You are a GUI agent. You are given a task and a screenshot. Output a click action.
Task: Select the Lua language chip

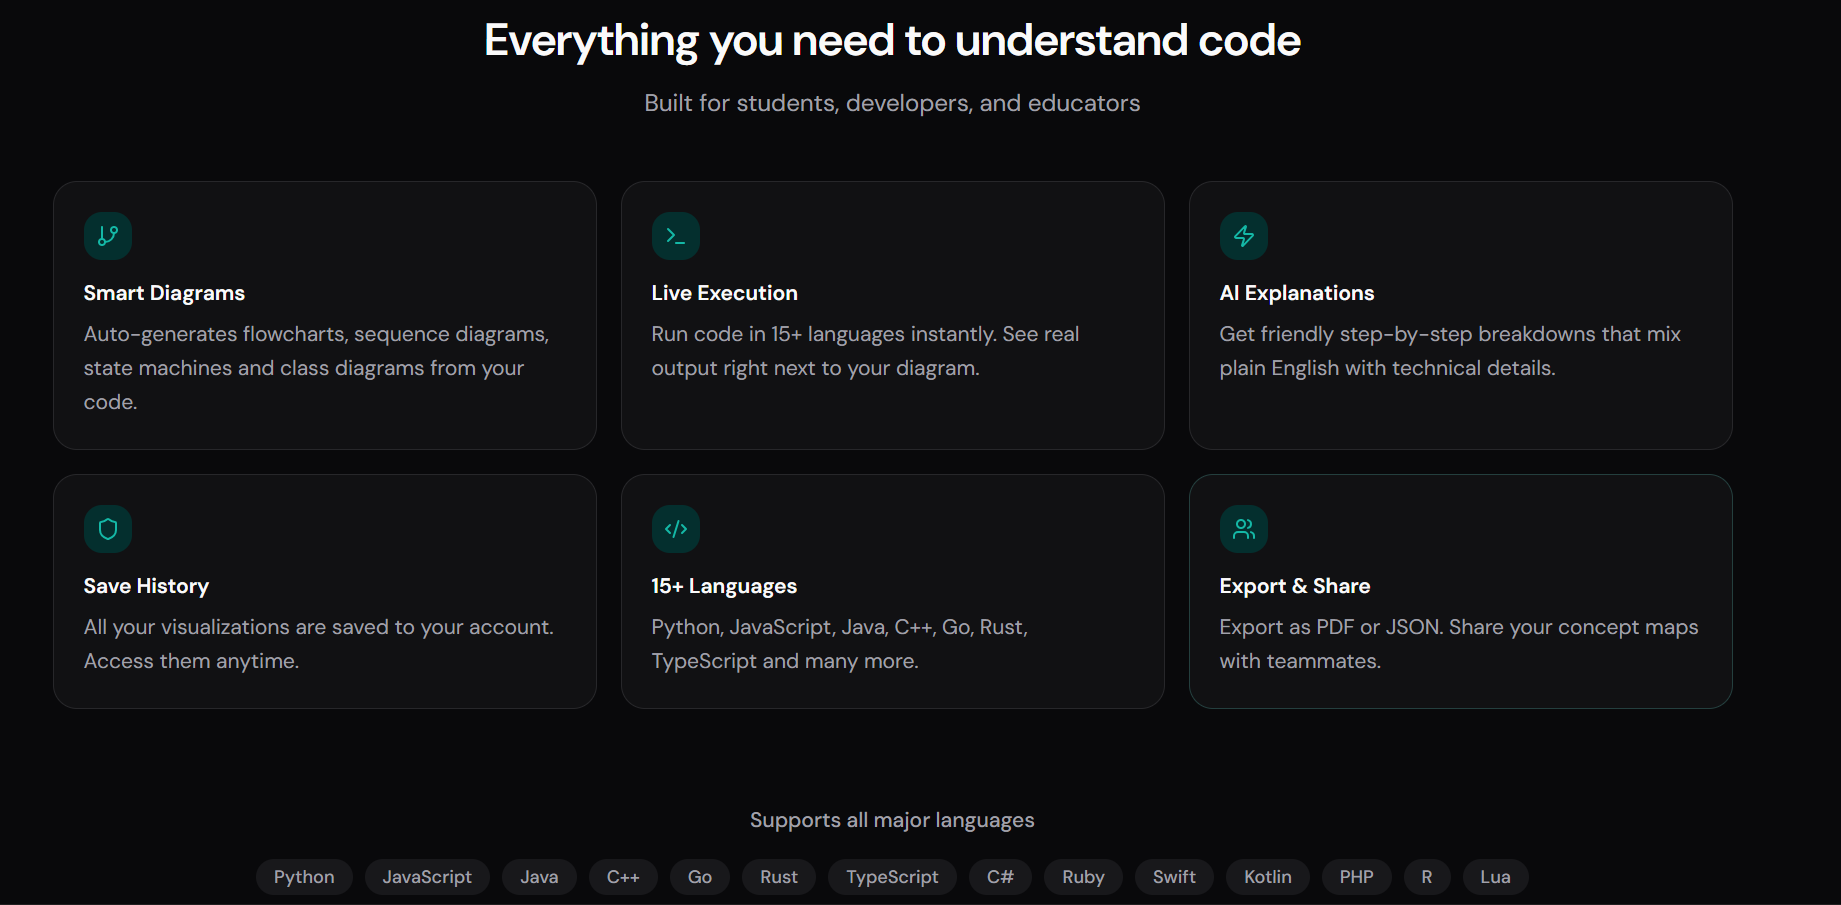click(x=1495, y=877)
